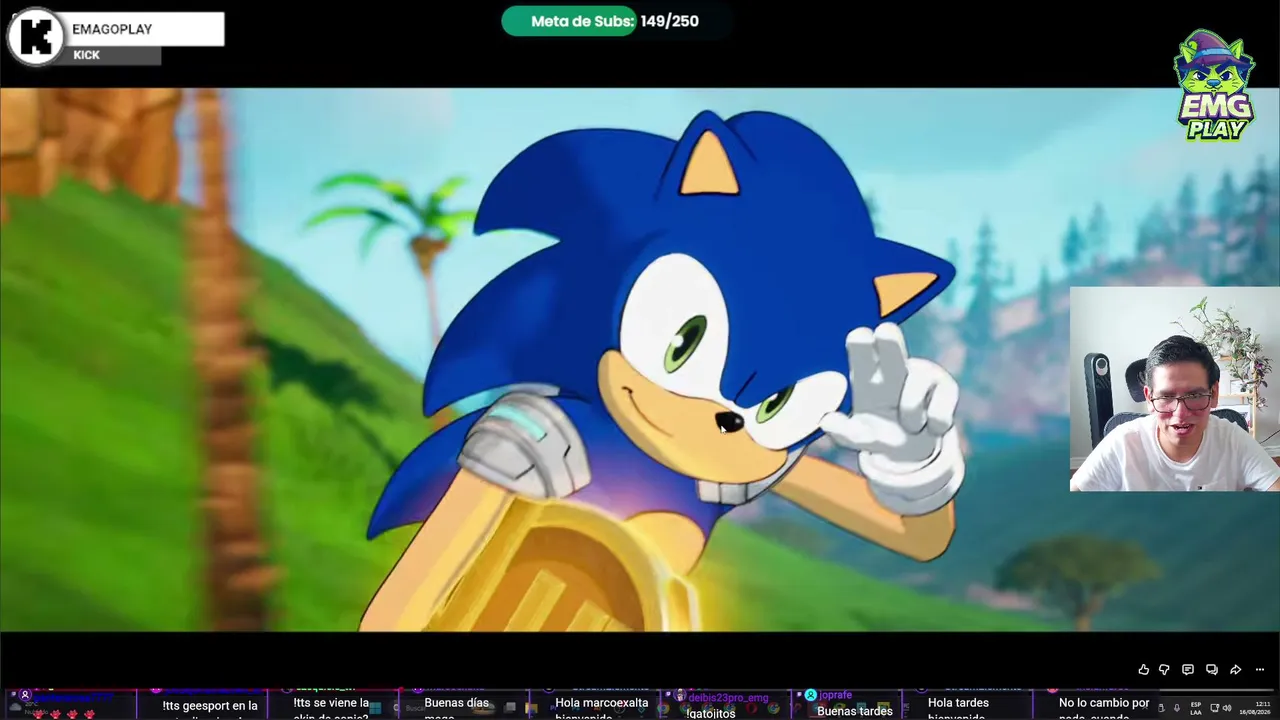Click chat message "No lo cambio por"
The image size is (1280, 720).
[1104, 703]
